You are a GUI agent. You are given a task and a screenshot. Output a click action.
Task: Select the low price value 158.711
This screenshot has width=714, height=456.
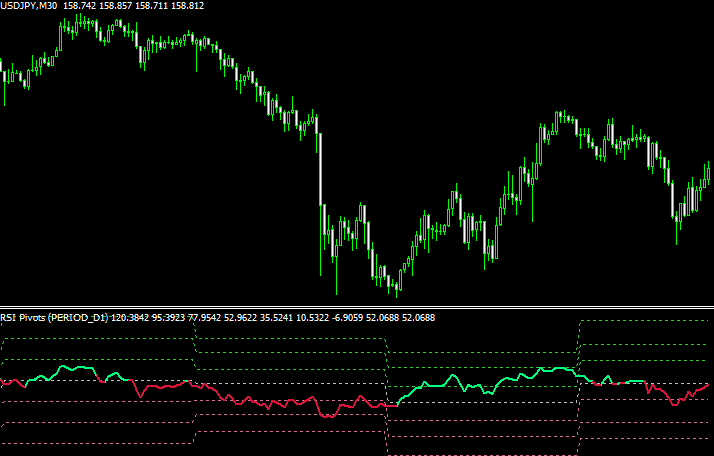pyautogui.click(x=151, y=6)
